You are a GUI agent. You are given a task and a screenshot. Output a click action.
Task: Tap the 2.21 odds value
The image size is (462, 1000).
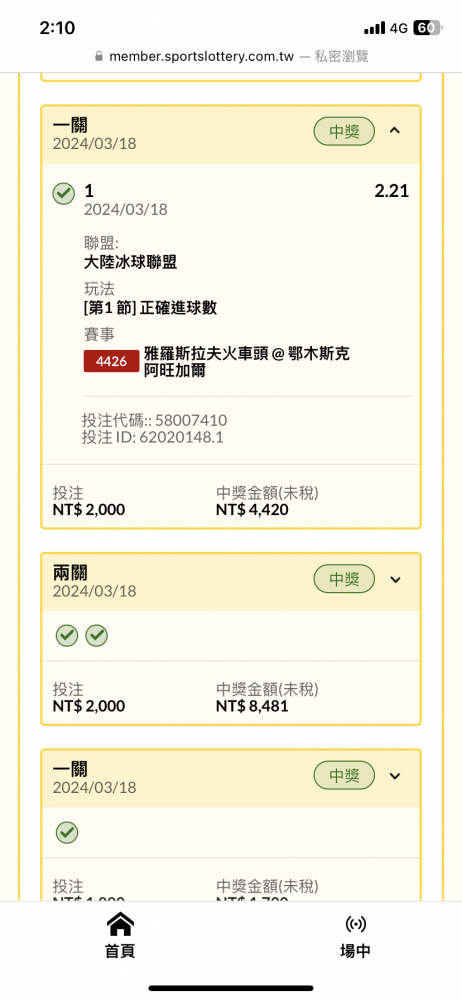(391, 191)
